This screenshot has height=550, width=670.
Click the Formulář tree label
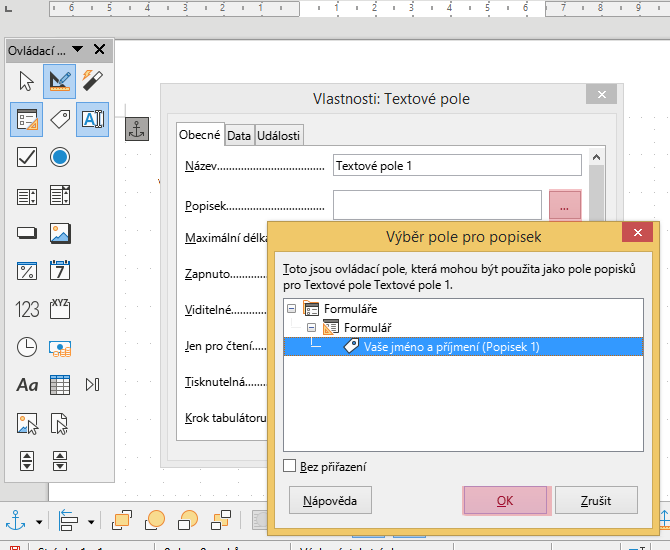pos(367,328)
